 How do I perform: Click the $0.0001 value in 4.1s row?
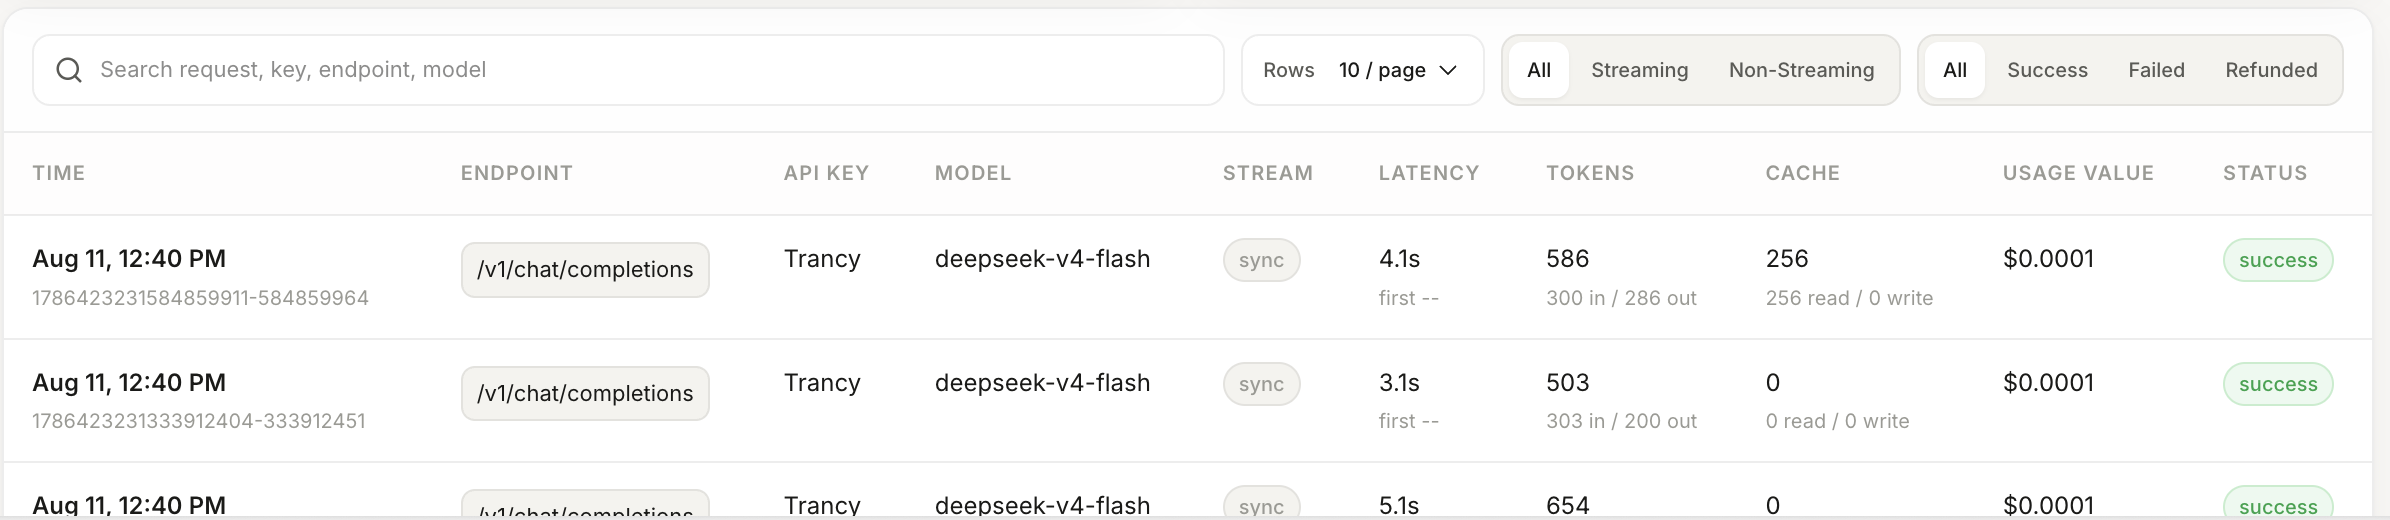click(x=2048, y=259)
